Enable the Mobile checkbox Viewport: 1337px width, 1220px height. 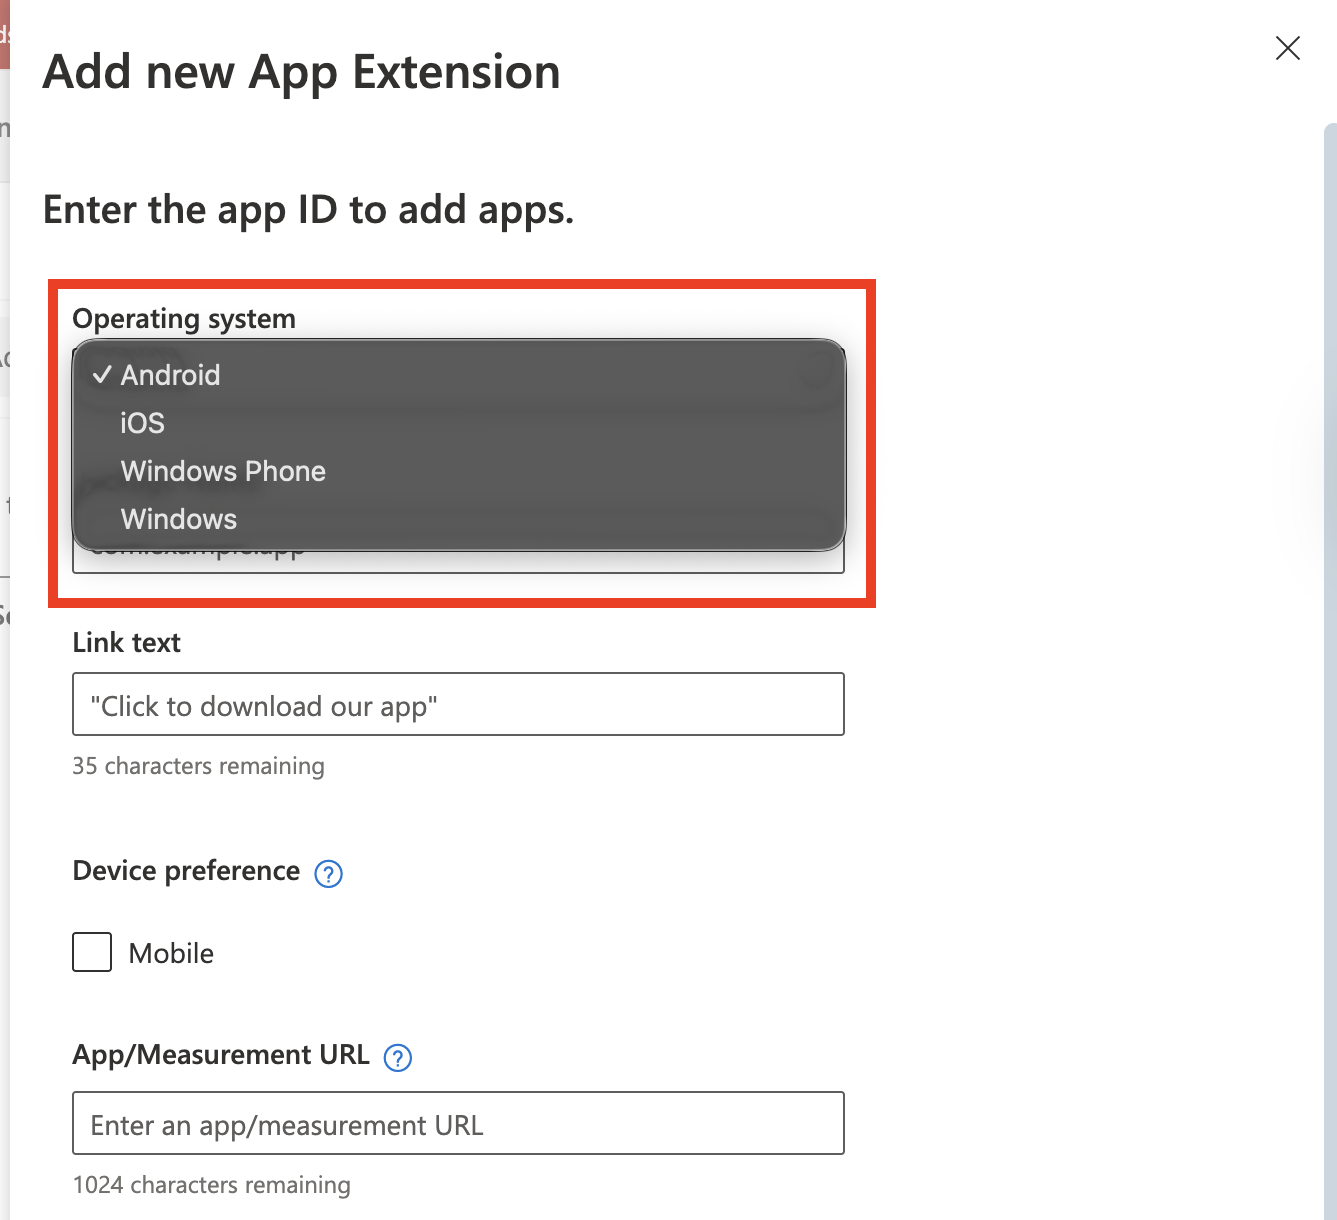(92, 952)
